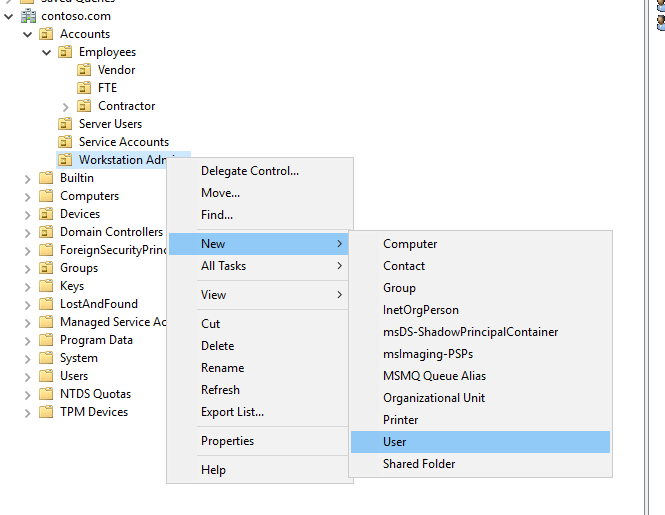Select the LostAndFound tree label

(x=99, y=304)
